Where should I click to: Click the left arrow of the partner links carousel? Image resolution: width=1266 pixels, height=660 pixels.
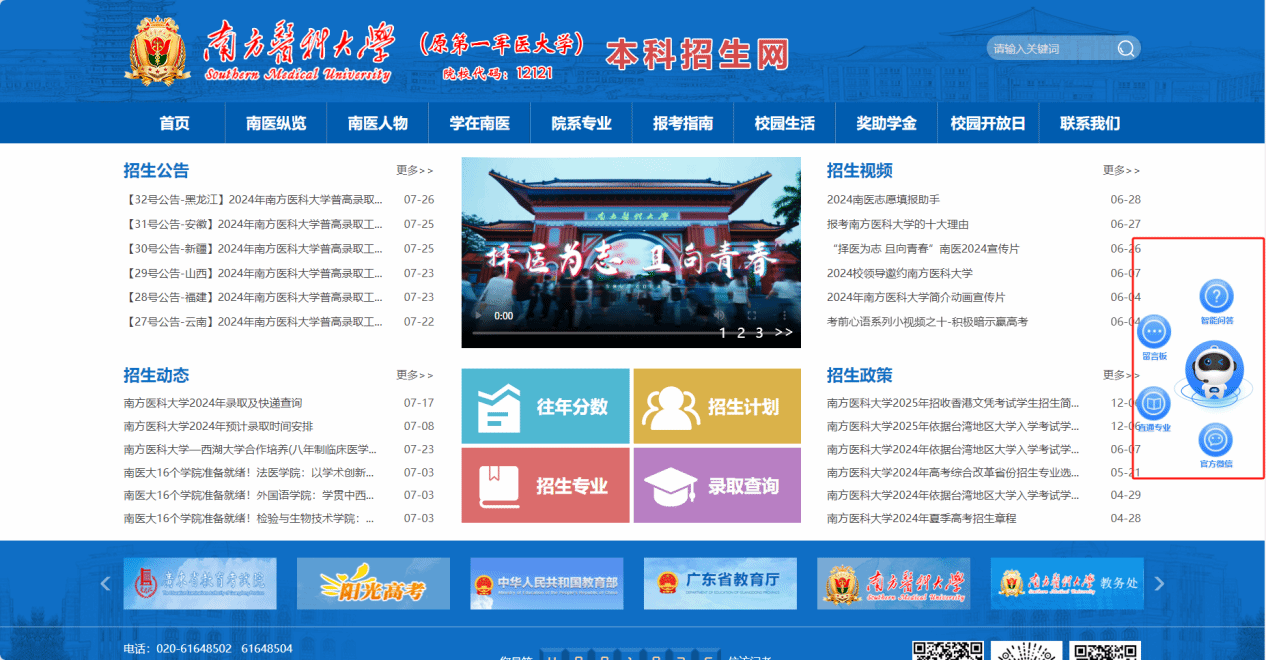[x=105, y=584]
